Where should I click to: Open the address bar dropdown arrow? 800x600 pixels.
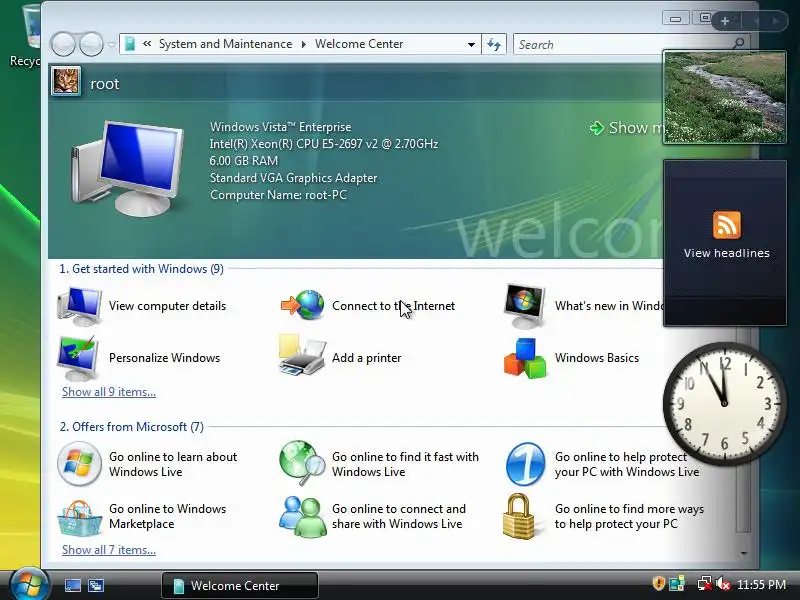click(x=471, y=44)
